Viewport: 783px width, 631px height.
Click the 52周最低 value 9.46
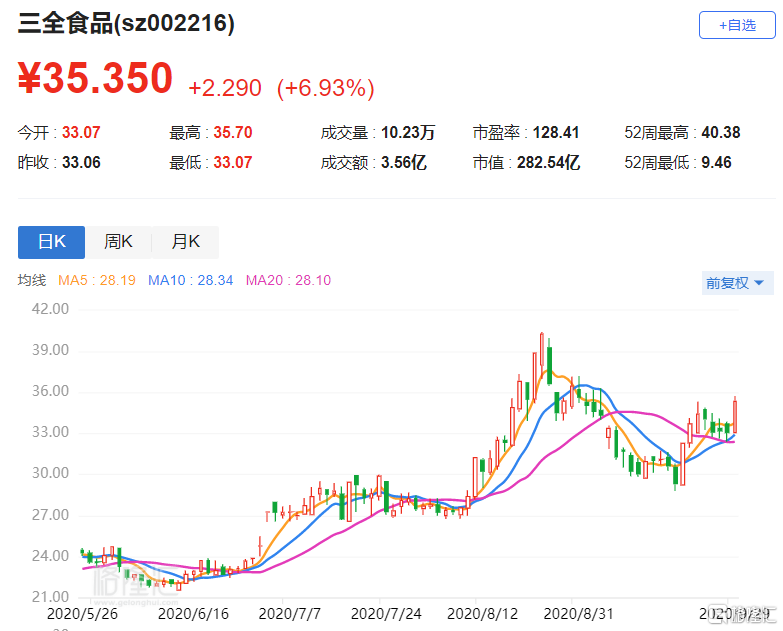pos(716,162)
